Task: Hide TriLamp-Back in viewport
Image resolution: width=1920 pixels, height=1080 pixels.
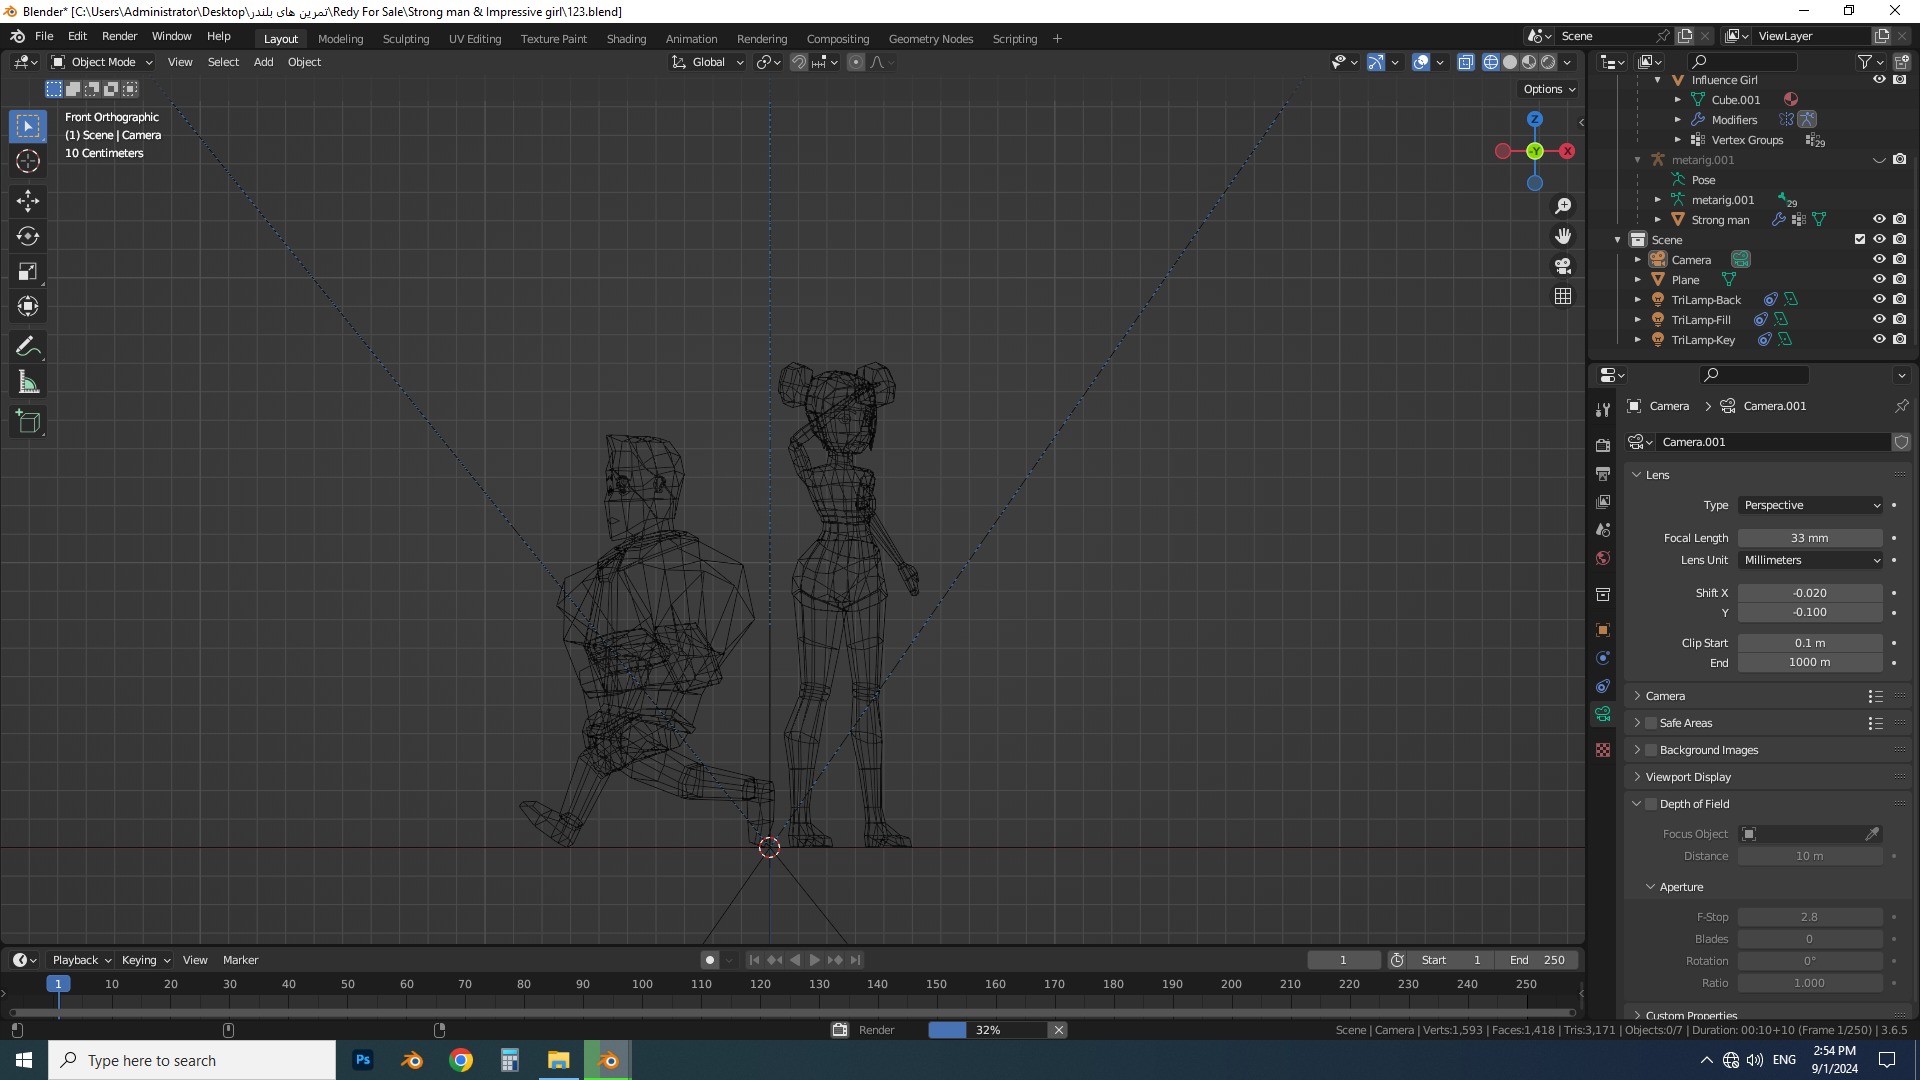Action: 1879,300
